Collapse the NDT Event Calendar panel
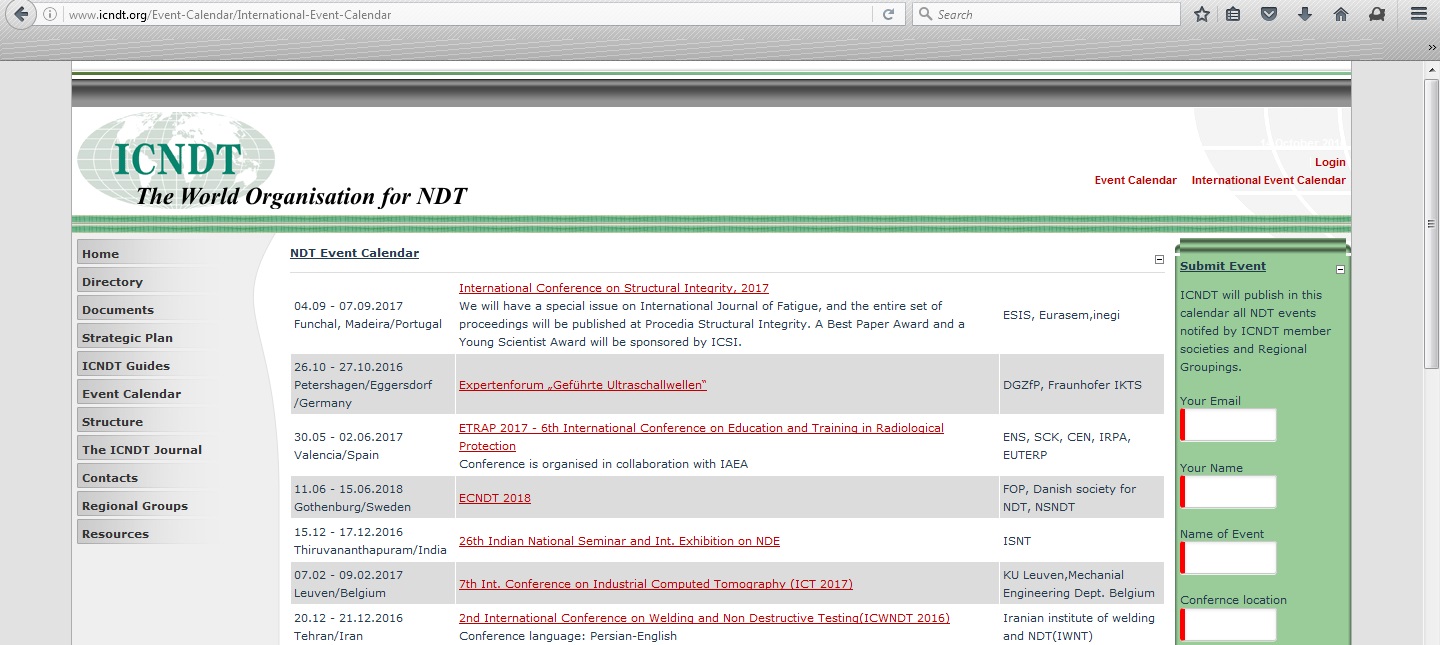The image size is (1440, 645). pos(1160,259)
